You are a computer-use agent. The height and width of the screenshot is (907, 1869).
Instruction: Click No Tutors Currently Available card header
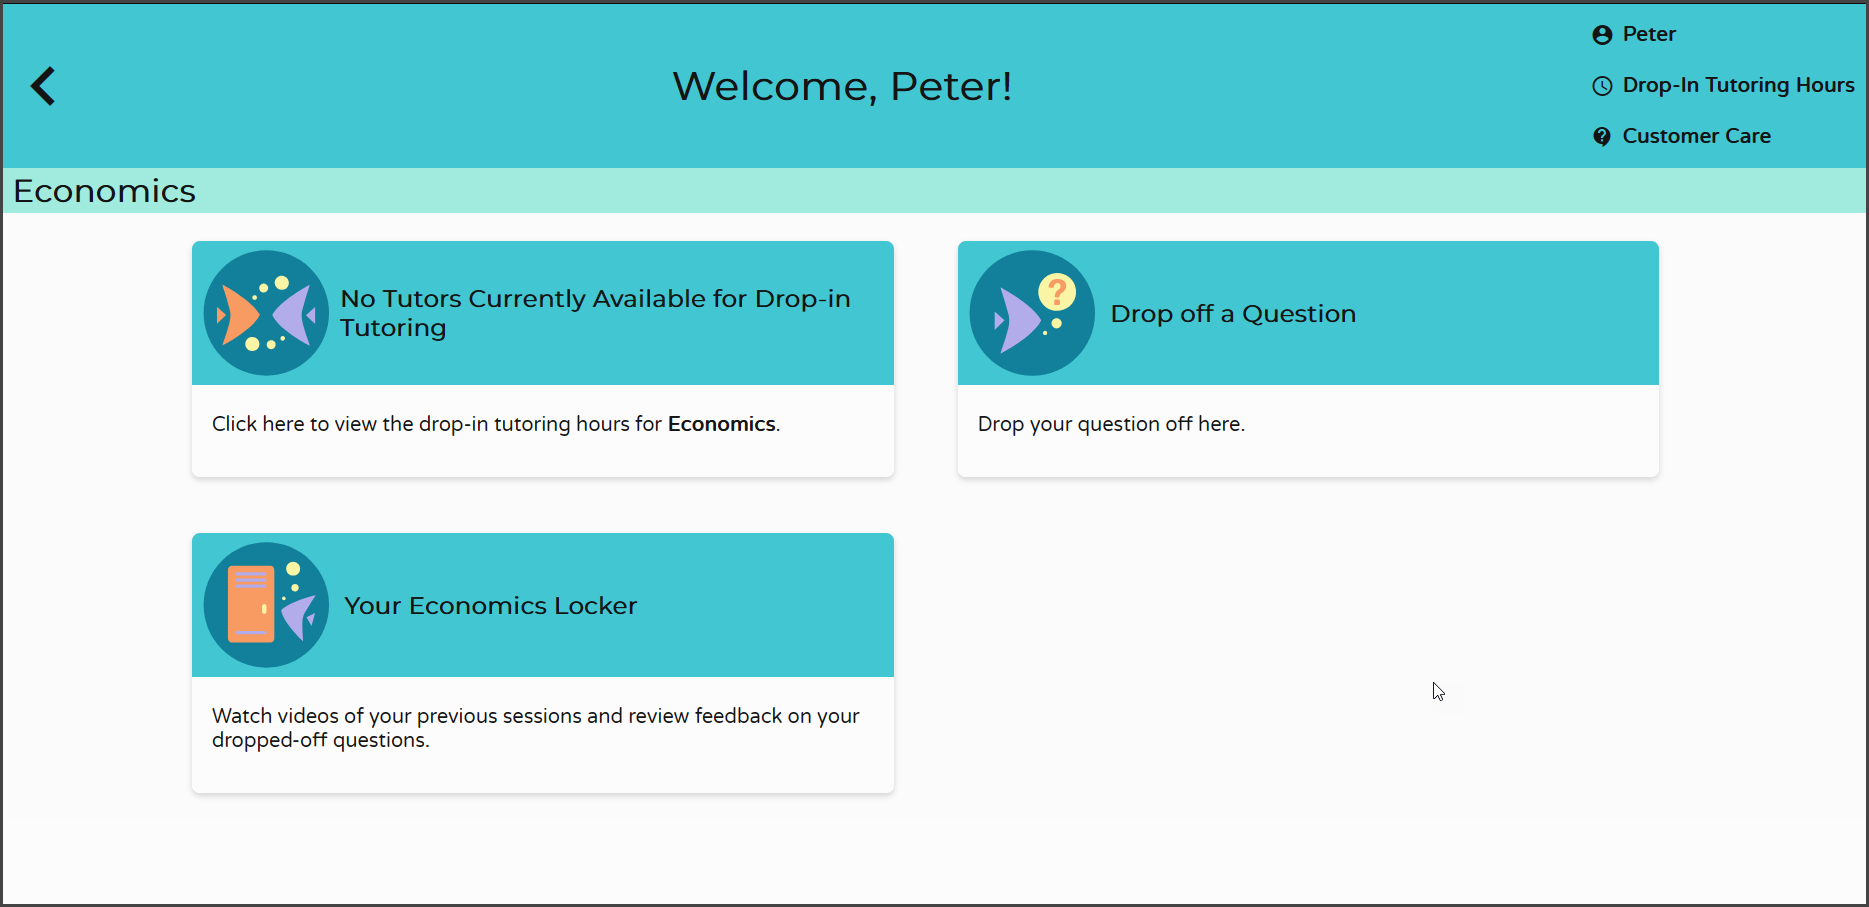coord(595,312)
